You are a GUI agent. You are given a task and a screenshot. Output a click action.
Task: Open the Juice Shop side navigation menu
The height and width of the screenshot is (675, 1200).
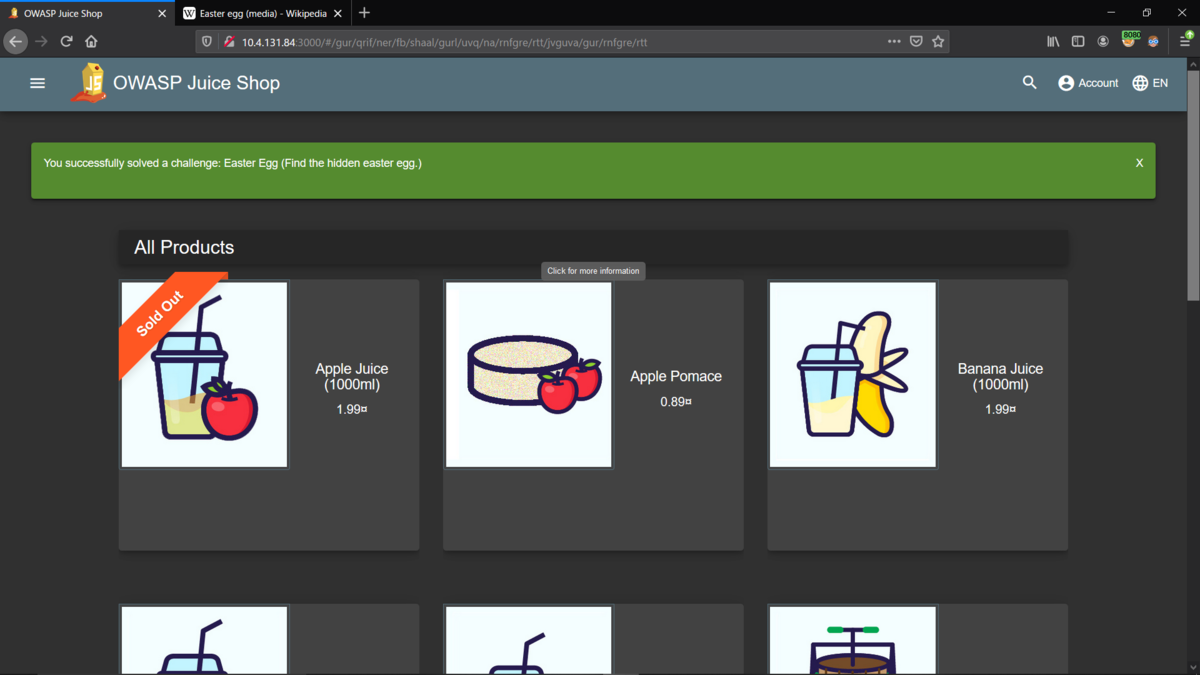pyautogui.click(x=38, y=83)
